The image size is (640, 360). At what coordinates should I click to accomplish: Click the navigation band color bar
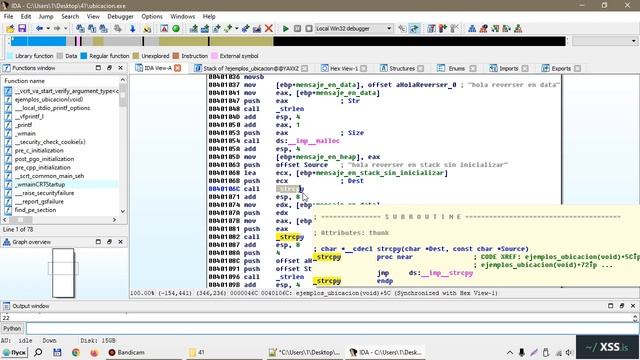(288, 41)
